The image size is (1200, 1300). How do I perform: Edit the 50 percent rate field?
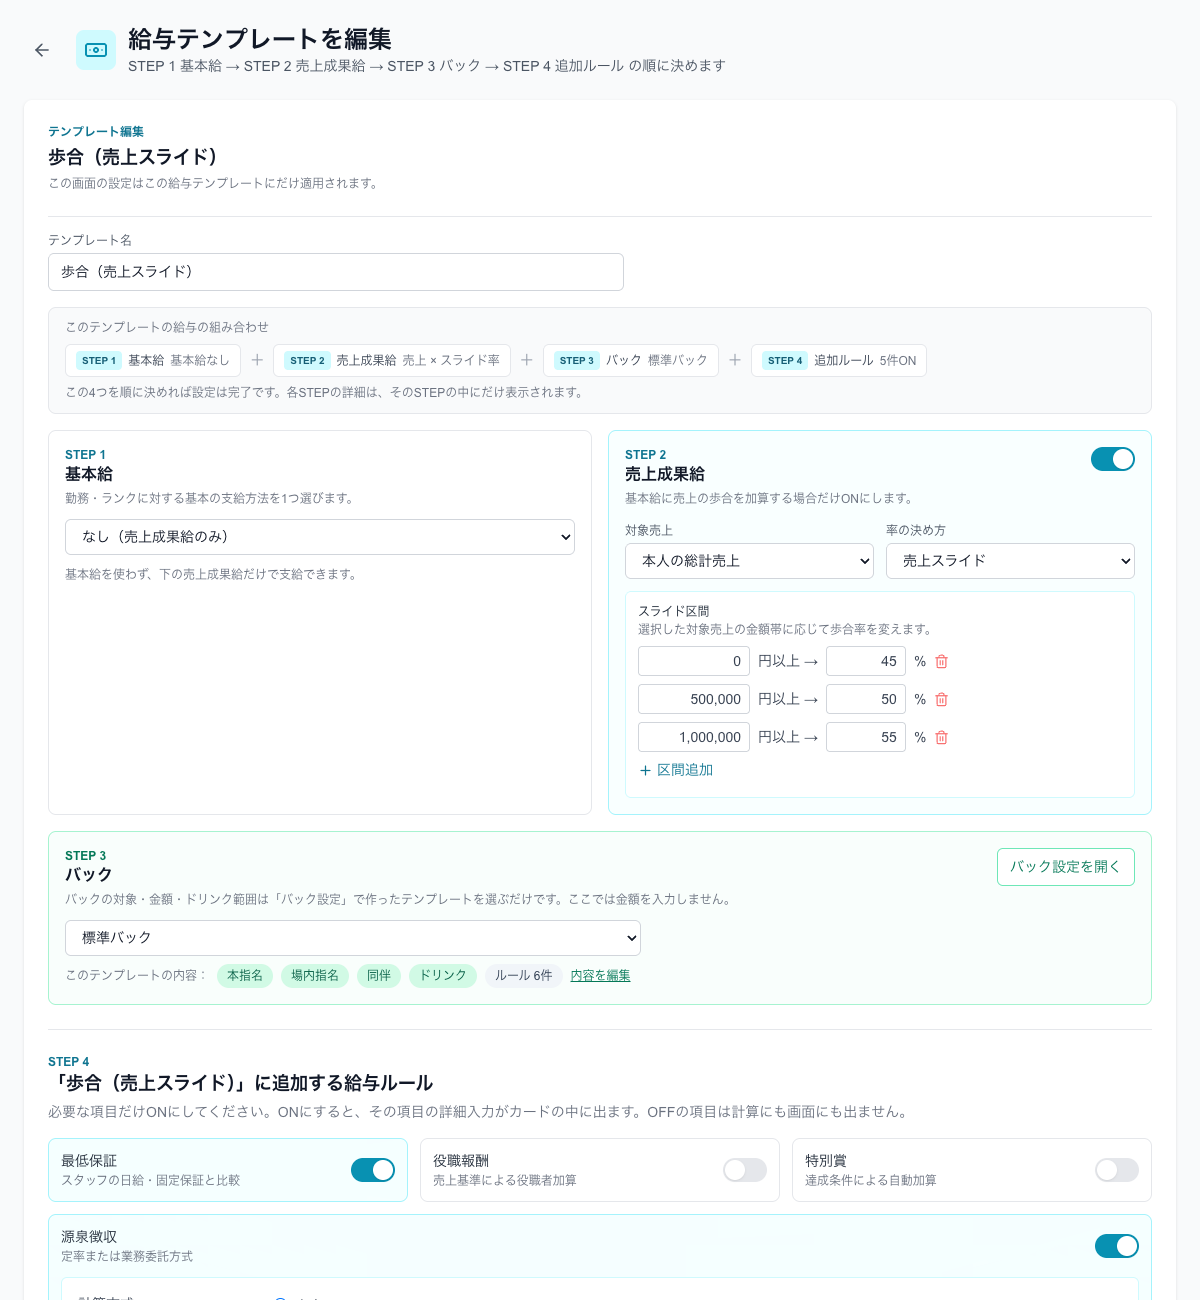click(866, 699)
